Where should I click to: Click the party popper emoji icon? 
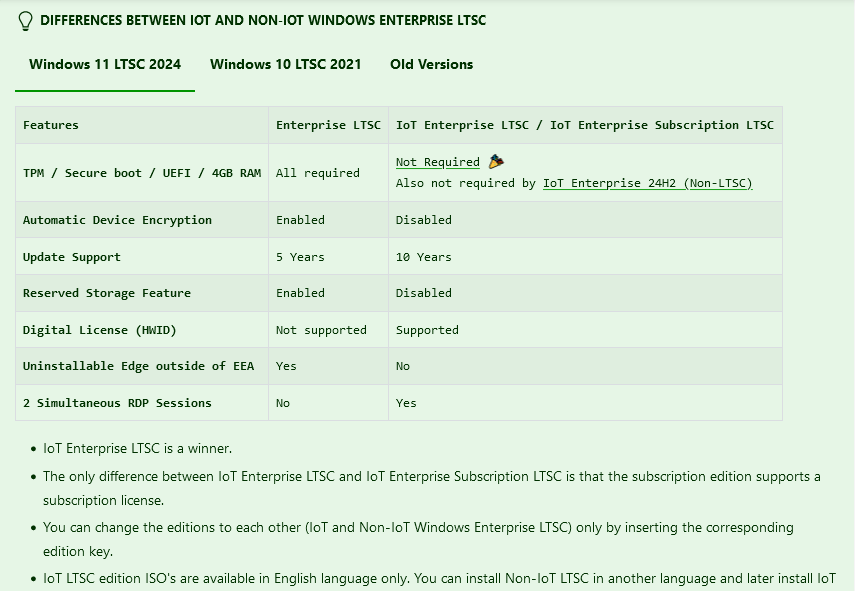click(496, 161)
